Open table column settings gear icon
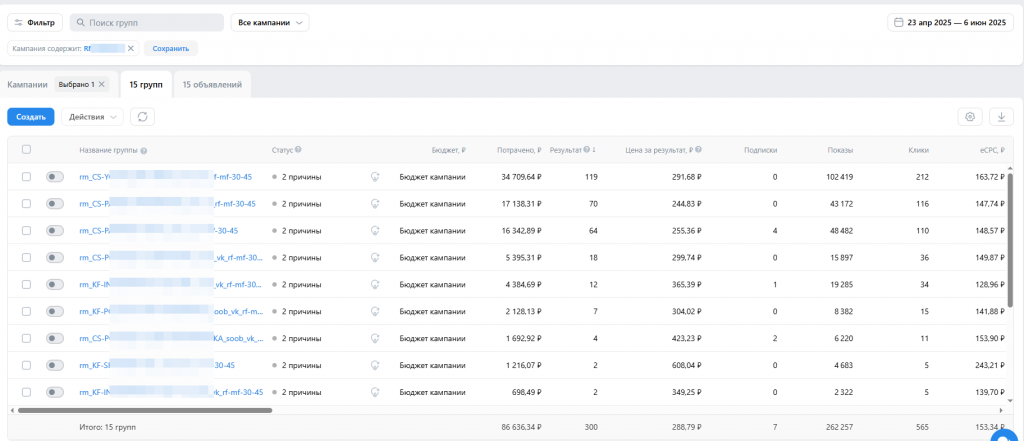The height and width of the screenshot is (441, 1024). click(970, 117)
